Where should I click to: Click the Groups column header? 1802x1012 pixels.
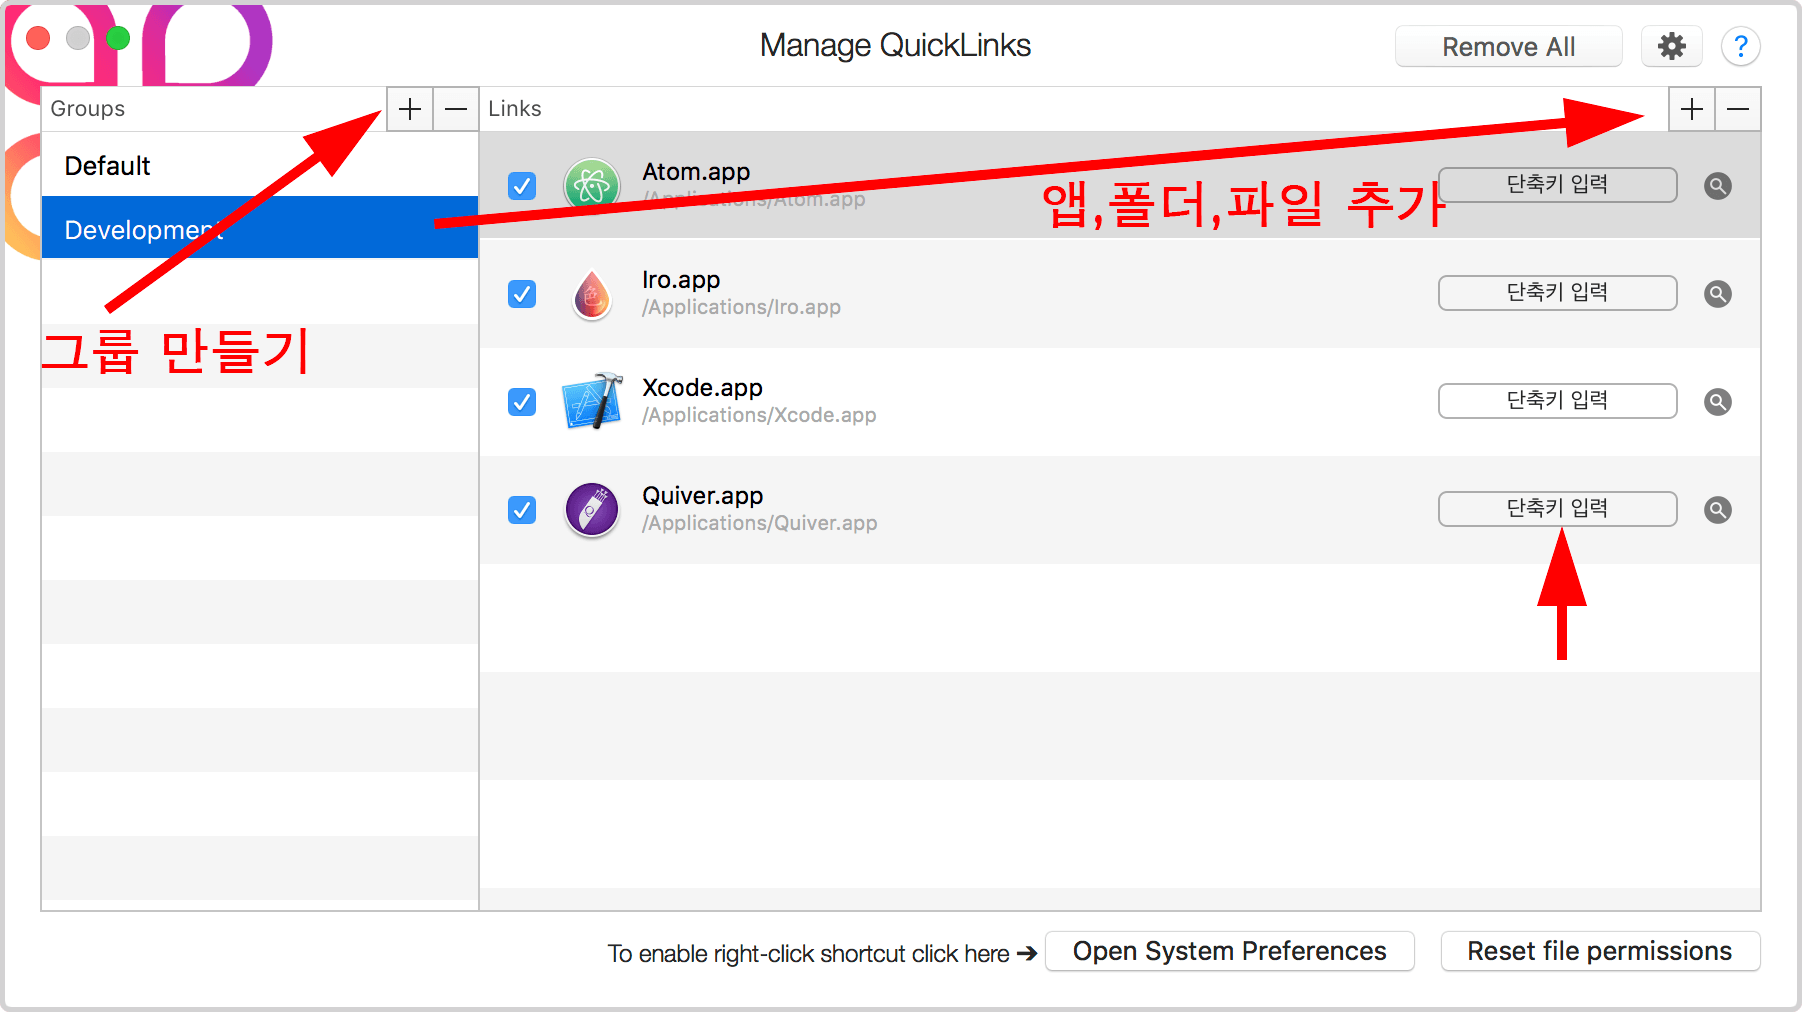(x=88, y=109)
